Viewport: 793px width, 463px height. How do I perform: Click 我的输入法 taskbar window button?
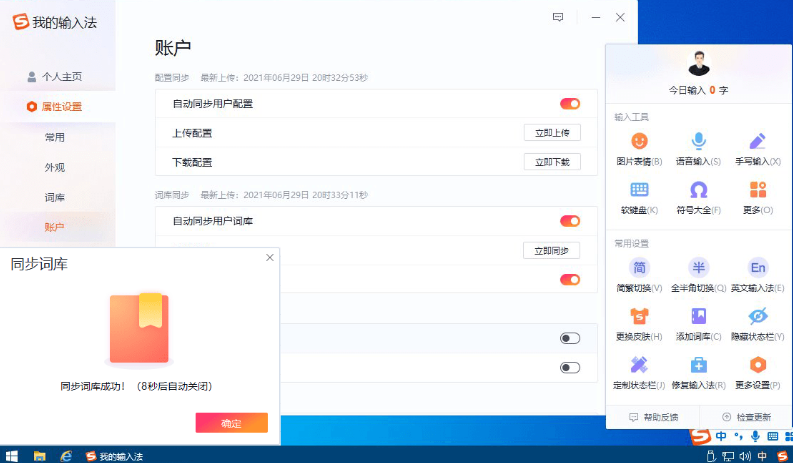point(114,456)
